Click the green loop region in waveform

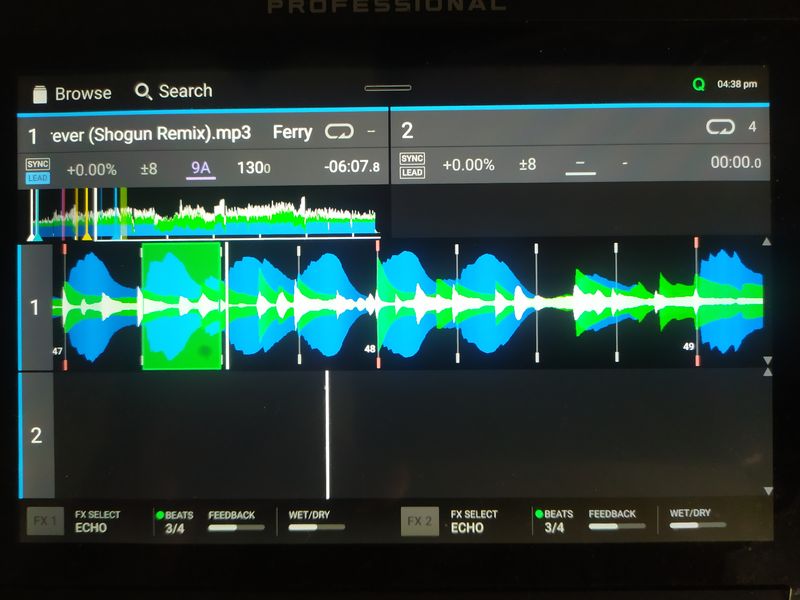point(181,306)
